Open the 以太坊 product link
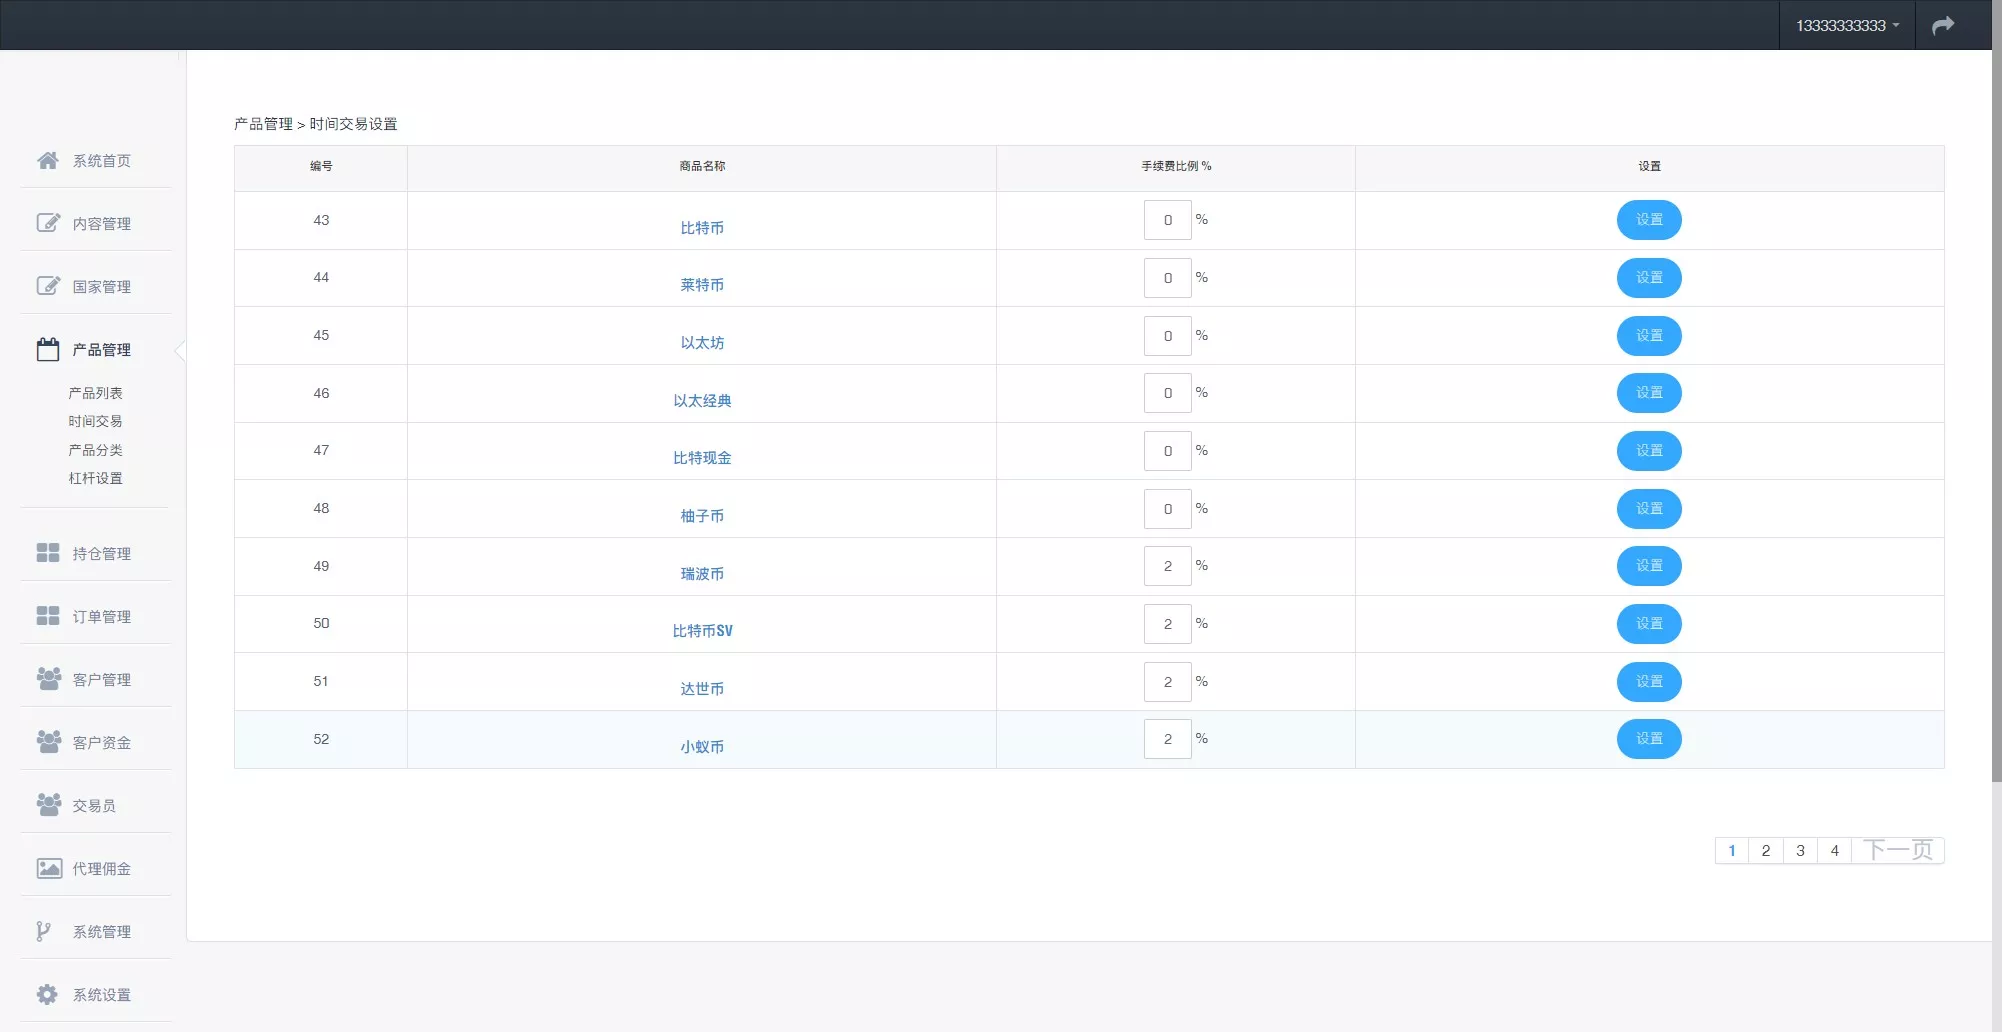 coord(702,343)
